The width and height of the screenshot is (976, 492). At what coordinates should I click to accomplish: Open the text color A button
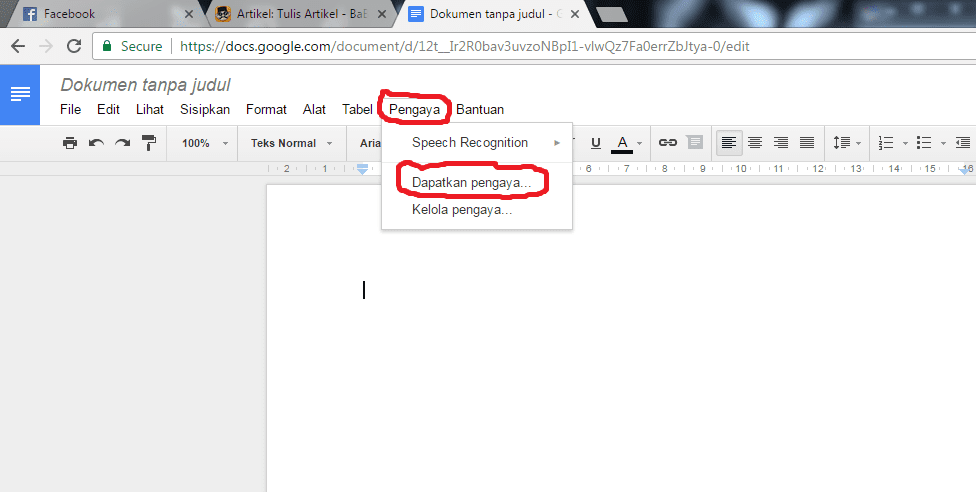pyautogui.click(x=622, y=143)
